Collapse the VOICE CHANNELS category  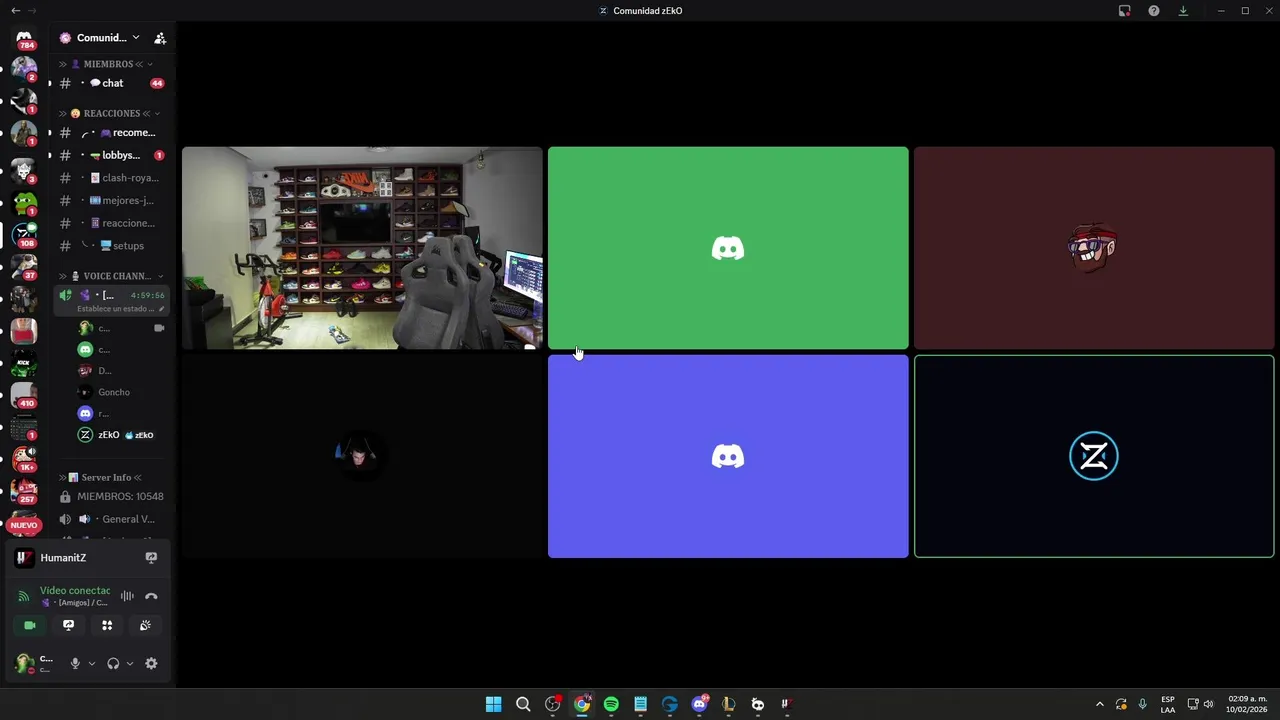coord(112,276)
